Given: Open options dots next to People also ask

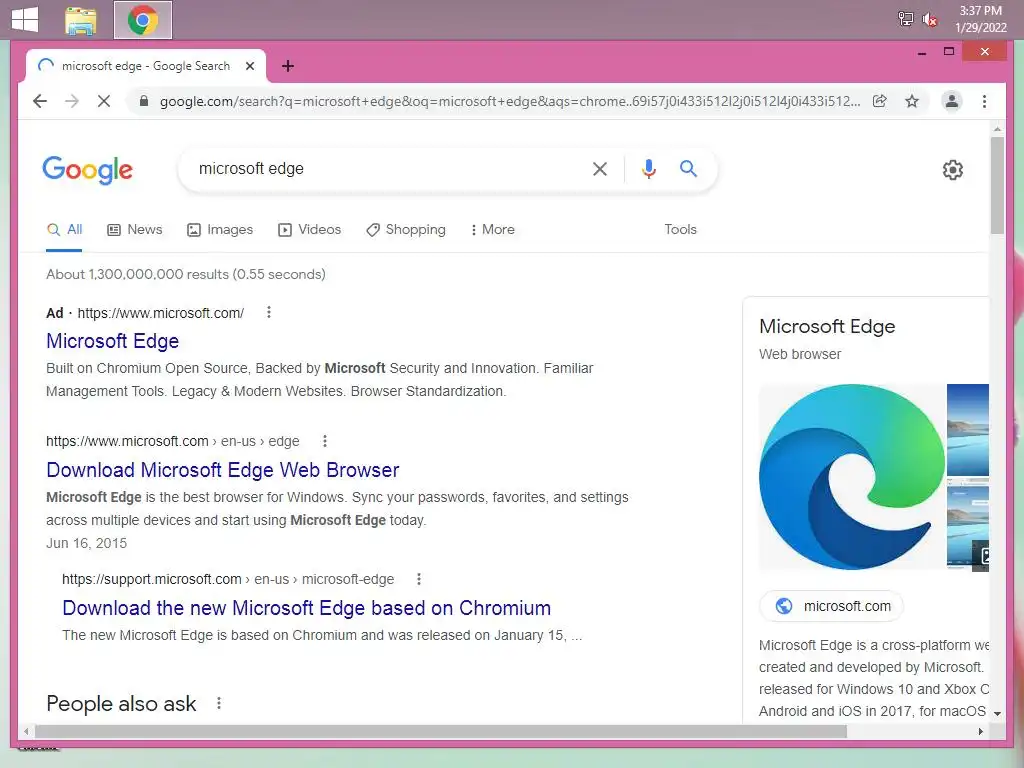Looking at the screenshot, I should [219, 703].
